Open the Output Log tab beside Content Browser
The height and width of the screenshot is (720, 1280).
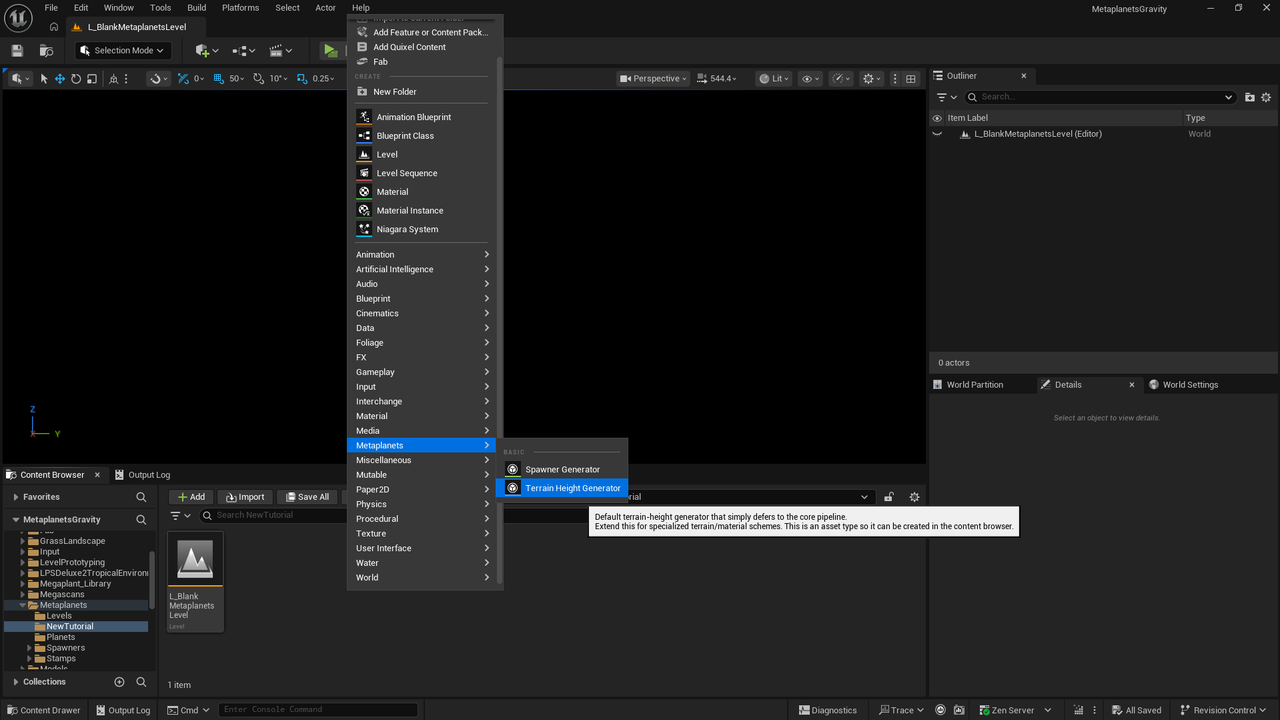point(143,475)
